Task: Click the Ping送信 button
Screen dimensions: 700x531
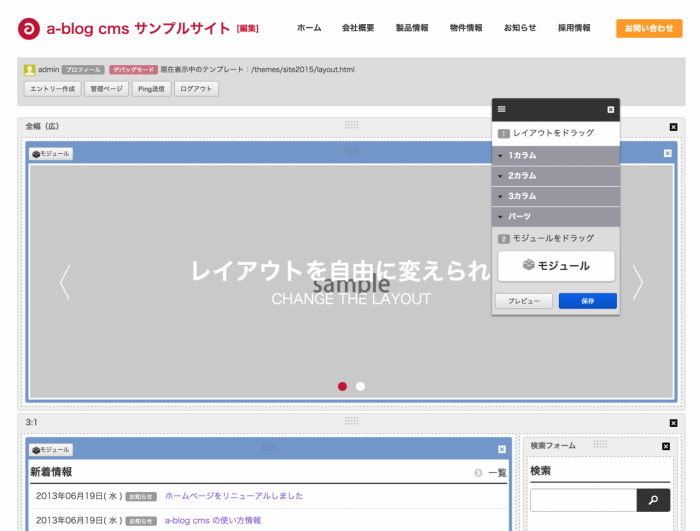Action: 151,89
